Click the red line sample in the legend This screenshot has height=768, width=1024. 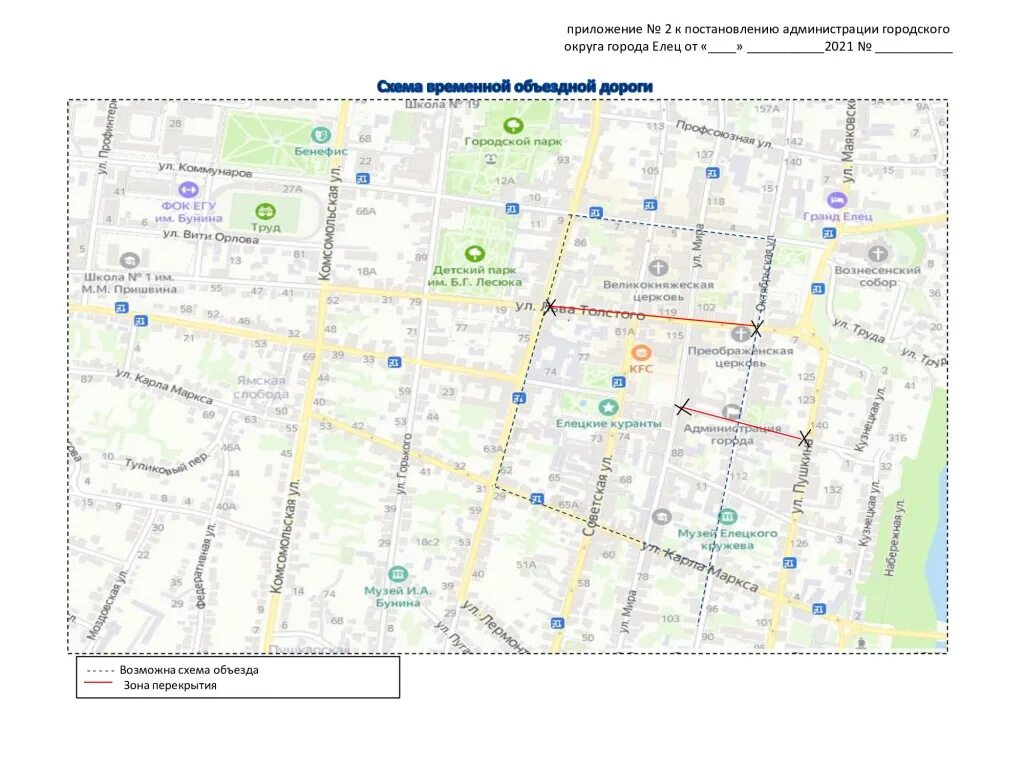click(98, 684)
